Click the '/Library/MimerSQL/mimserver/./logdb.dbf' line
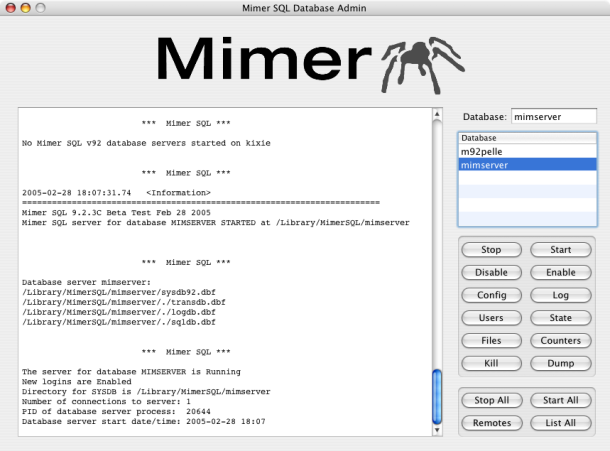 point(119,312)
